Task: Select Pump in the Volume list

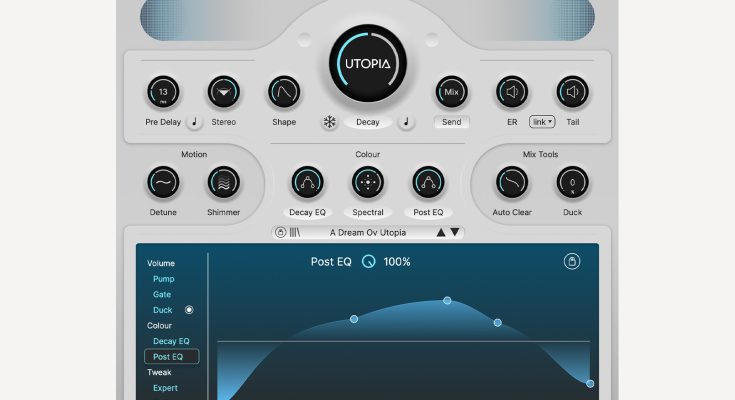Action: (x=164, y=279)
